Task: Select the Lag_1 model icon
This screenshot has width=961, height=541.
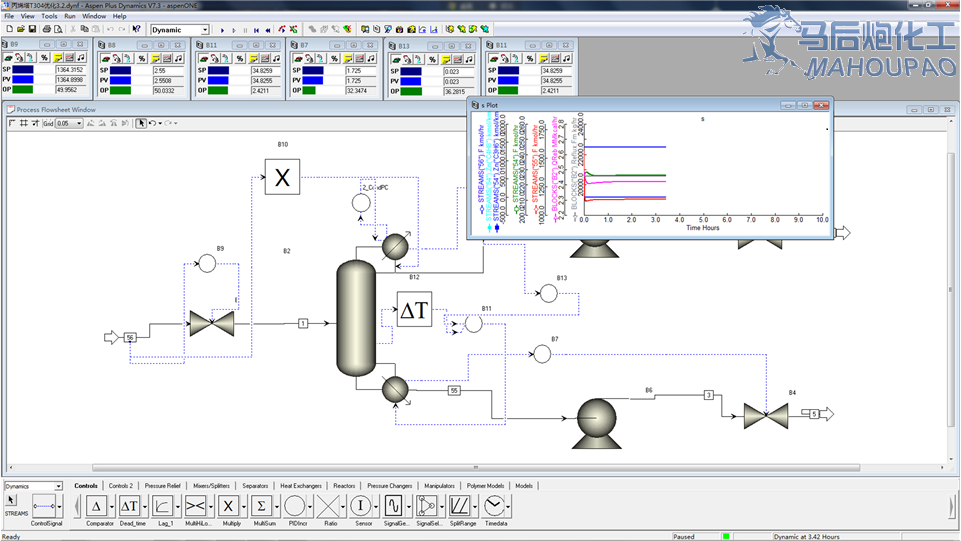Action: click(162, 506)
